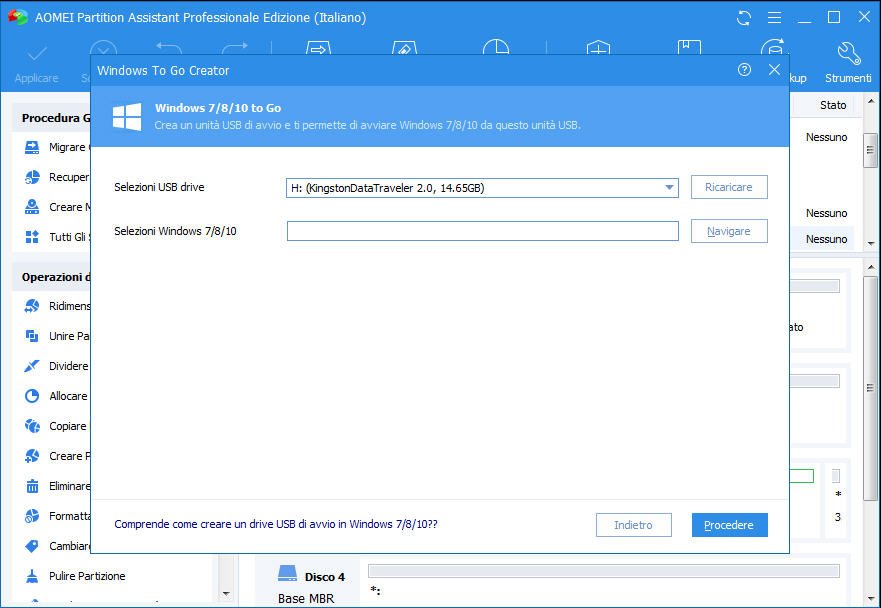Open the USB drive selection dropdown
The height and width of the screenshot is (608, 881).
click(669, 188)
